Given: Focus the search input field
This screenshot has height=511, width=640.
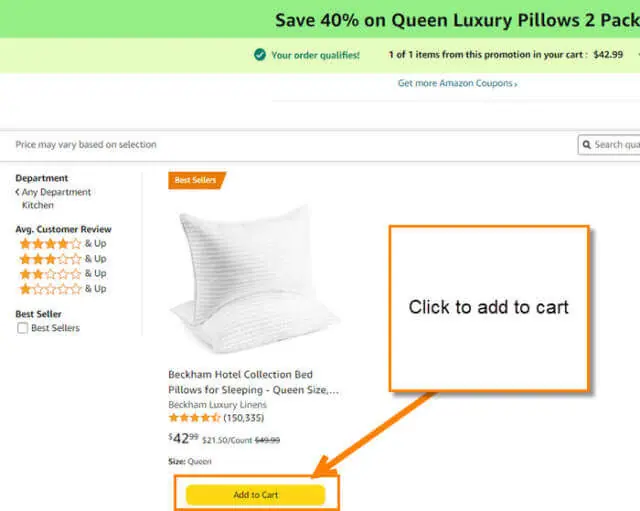Looking at the screenshot, I should pos(609,145).
